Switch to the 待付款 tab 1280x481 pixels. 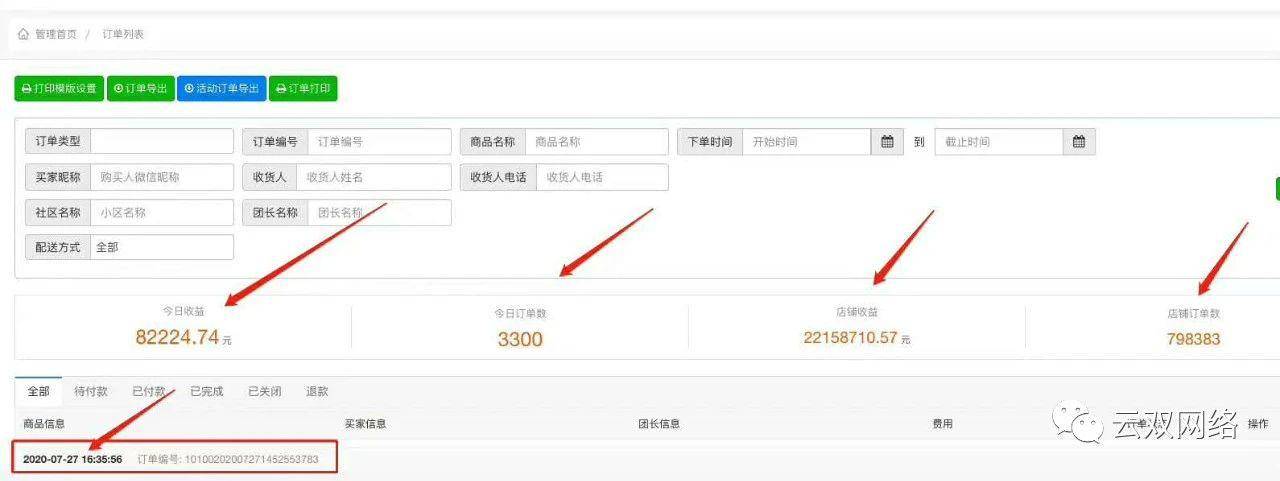[x=91, y=391]
